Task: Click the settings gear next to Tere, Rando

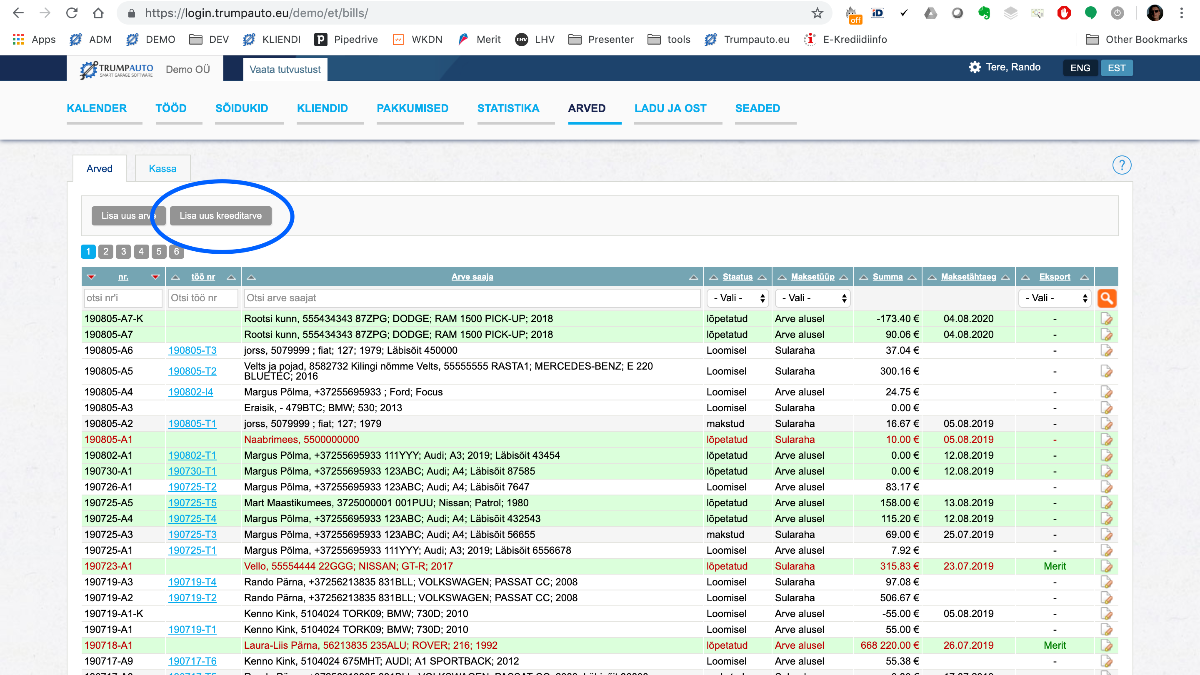Action: (x=975, y=67)
